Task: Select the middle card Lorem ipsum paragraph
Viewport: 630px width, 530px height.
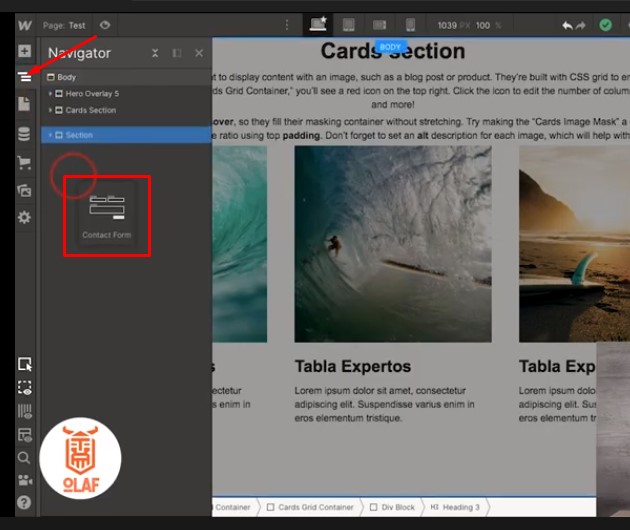Action: (385, 404)
